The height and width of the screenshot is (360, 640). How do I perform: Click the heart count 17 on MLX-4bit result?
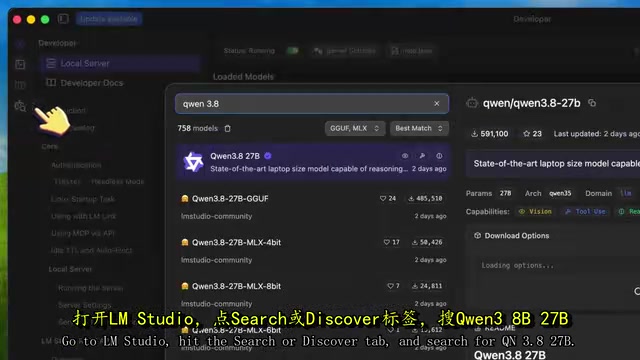pos(391,242)
